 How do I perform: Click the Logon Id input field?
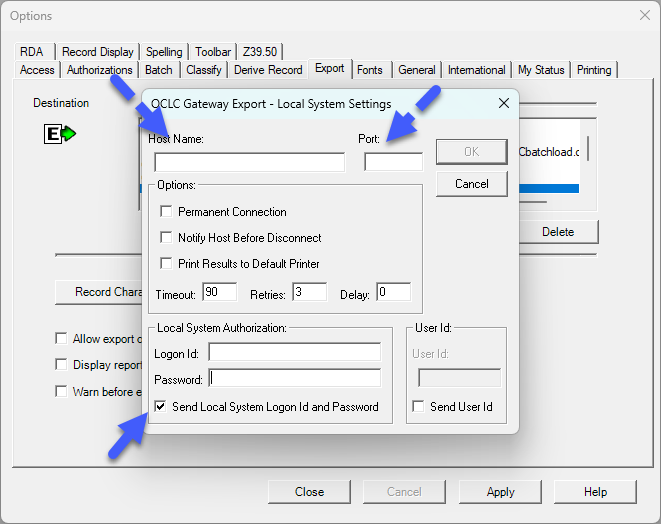[295, 352]
